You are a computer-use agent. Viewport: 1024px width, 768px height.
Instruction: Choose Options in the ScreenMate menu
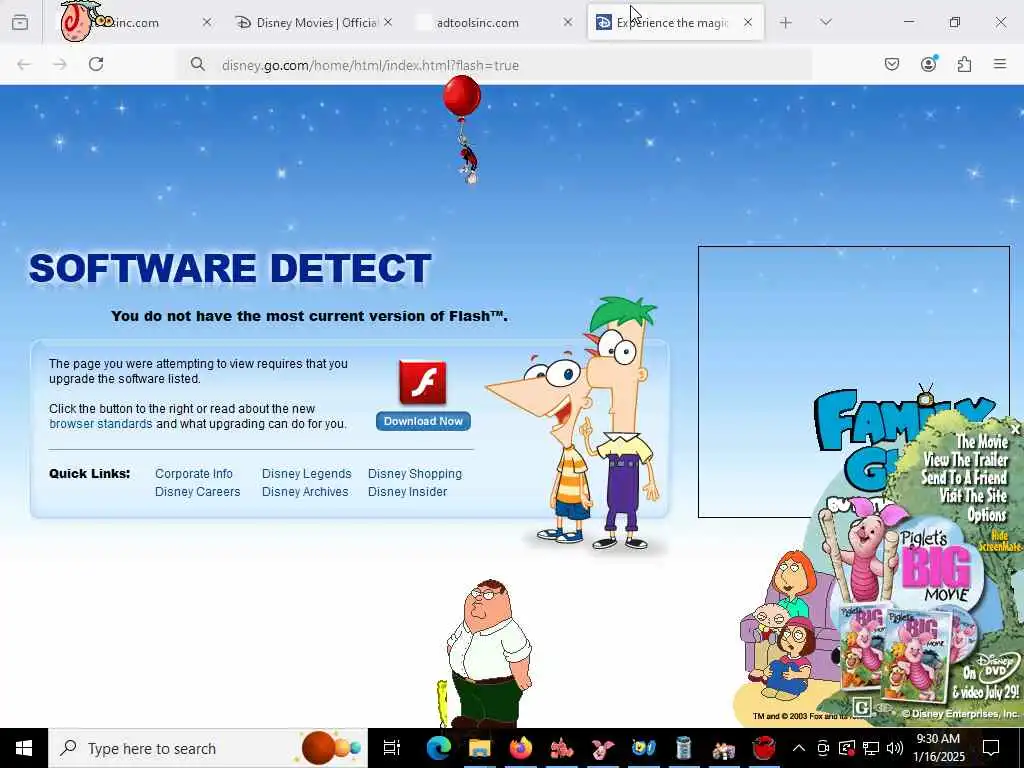click(x=987, y=515)
